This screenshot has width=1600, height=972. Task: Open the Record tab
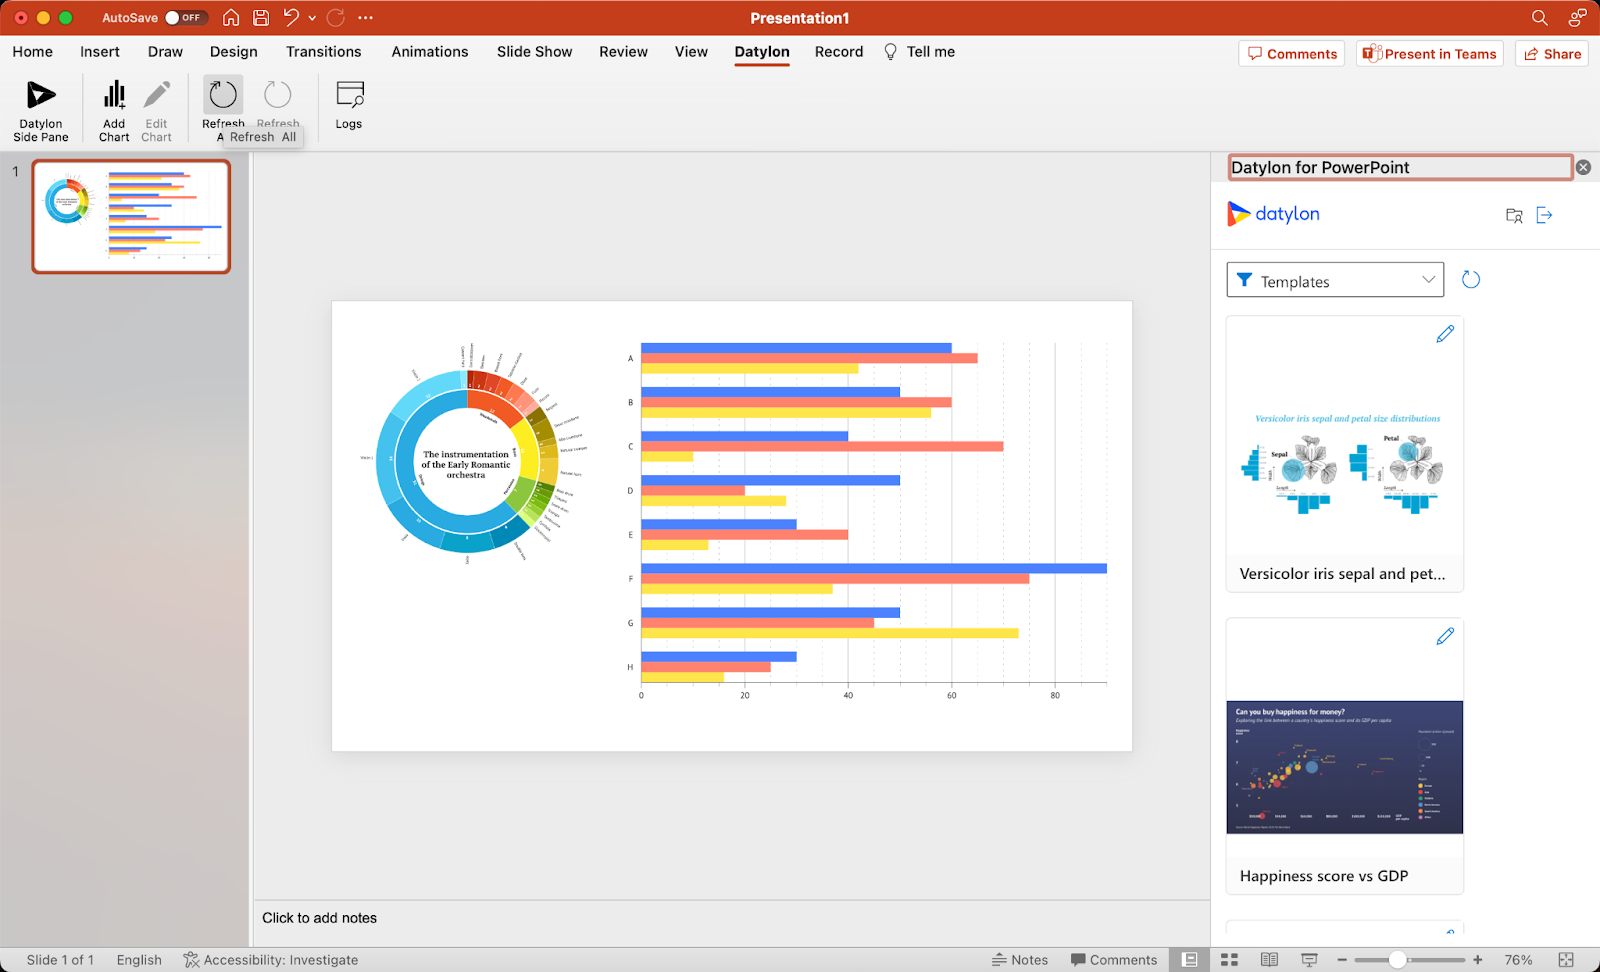click(x=839, y=52)
